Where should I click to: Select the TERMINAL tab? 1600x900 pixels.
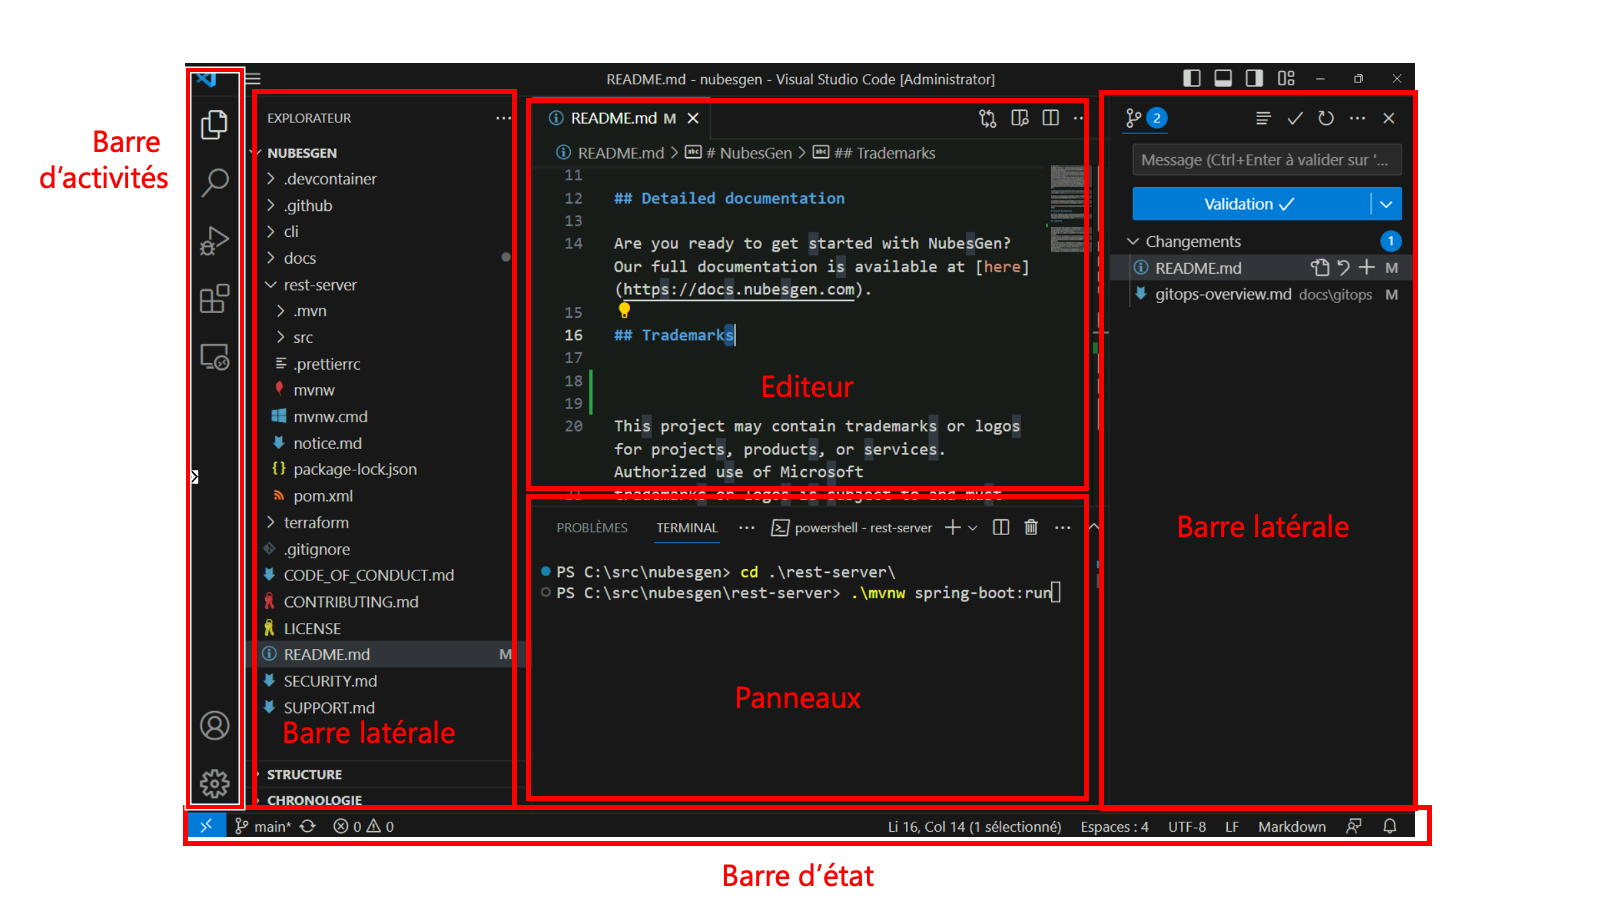[687, 527]
